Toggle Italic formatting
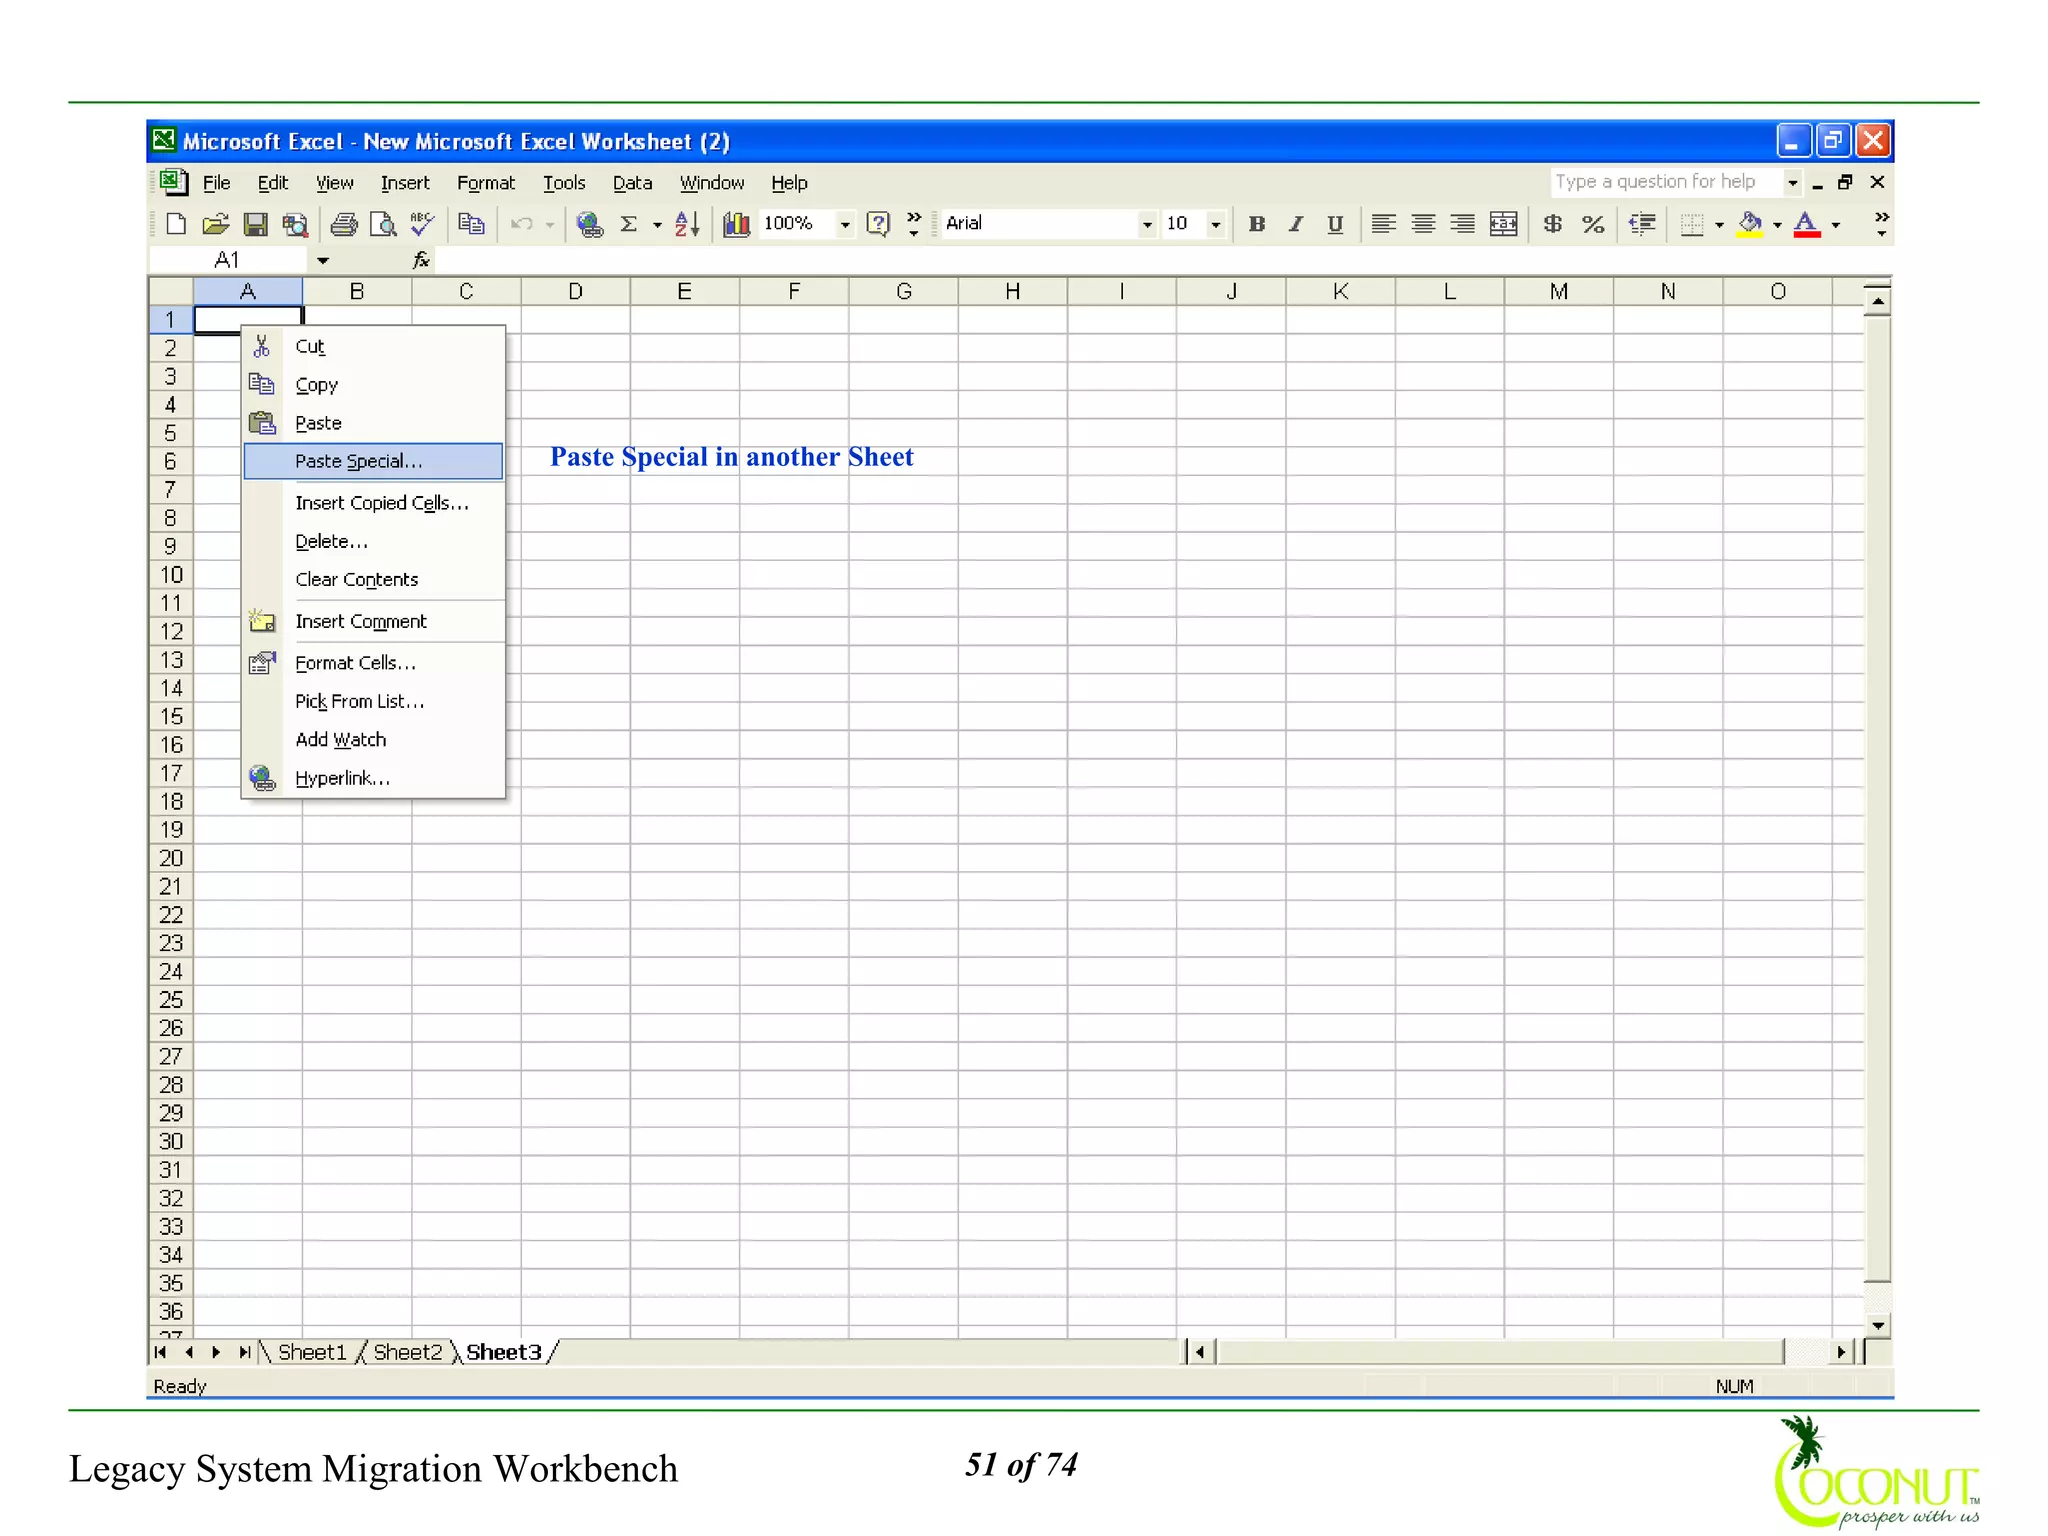2048x1536 pixels. (x=1296, y=224)
